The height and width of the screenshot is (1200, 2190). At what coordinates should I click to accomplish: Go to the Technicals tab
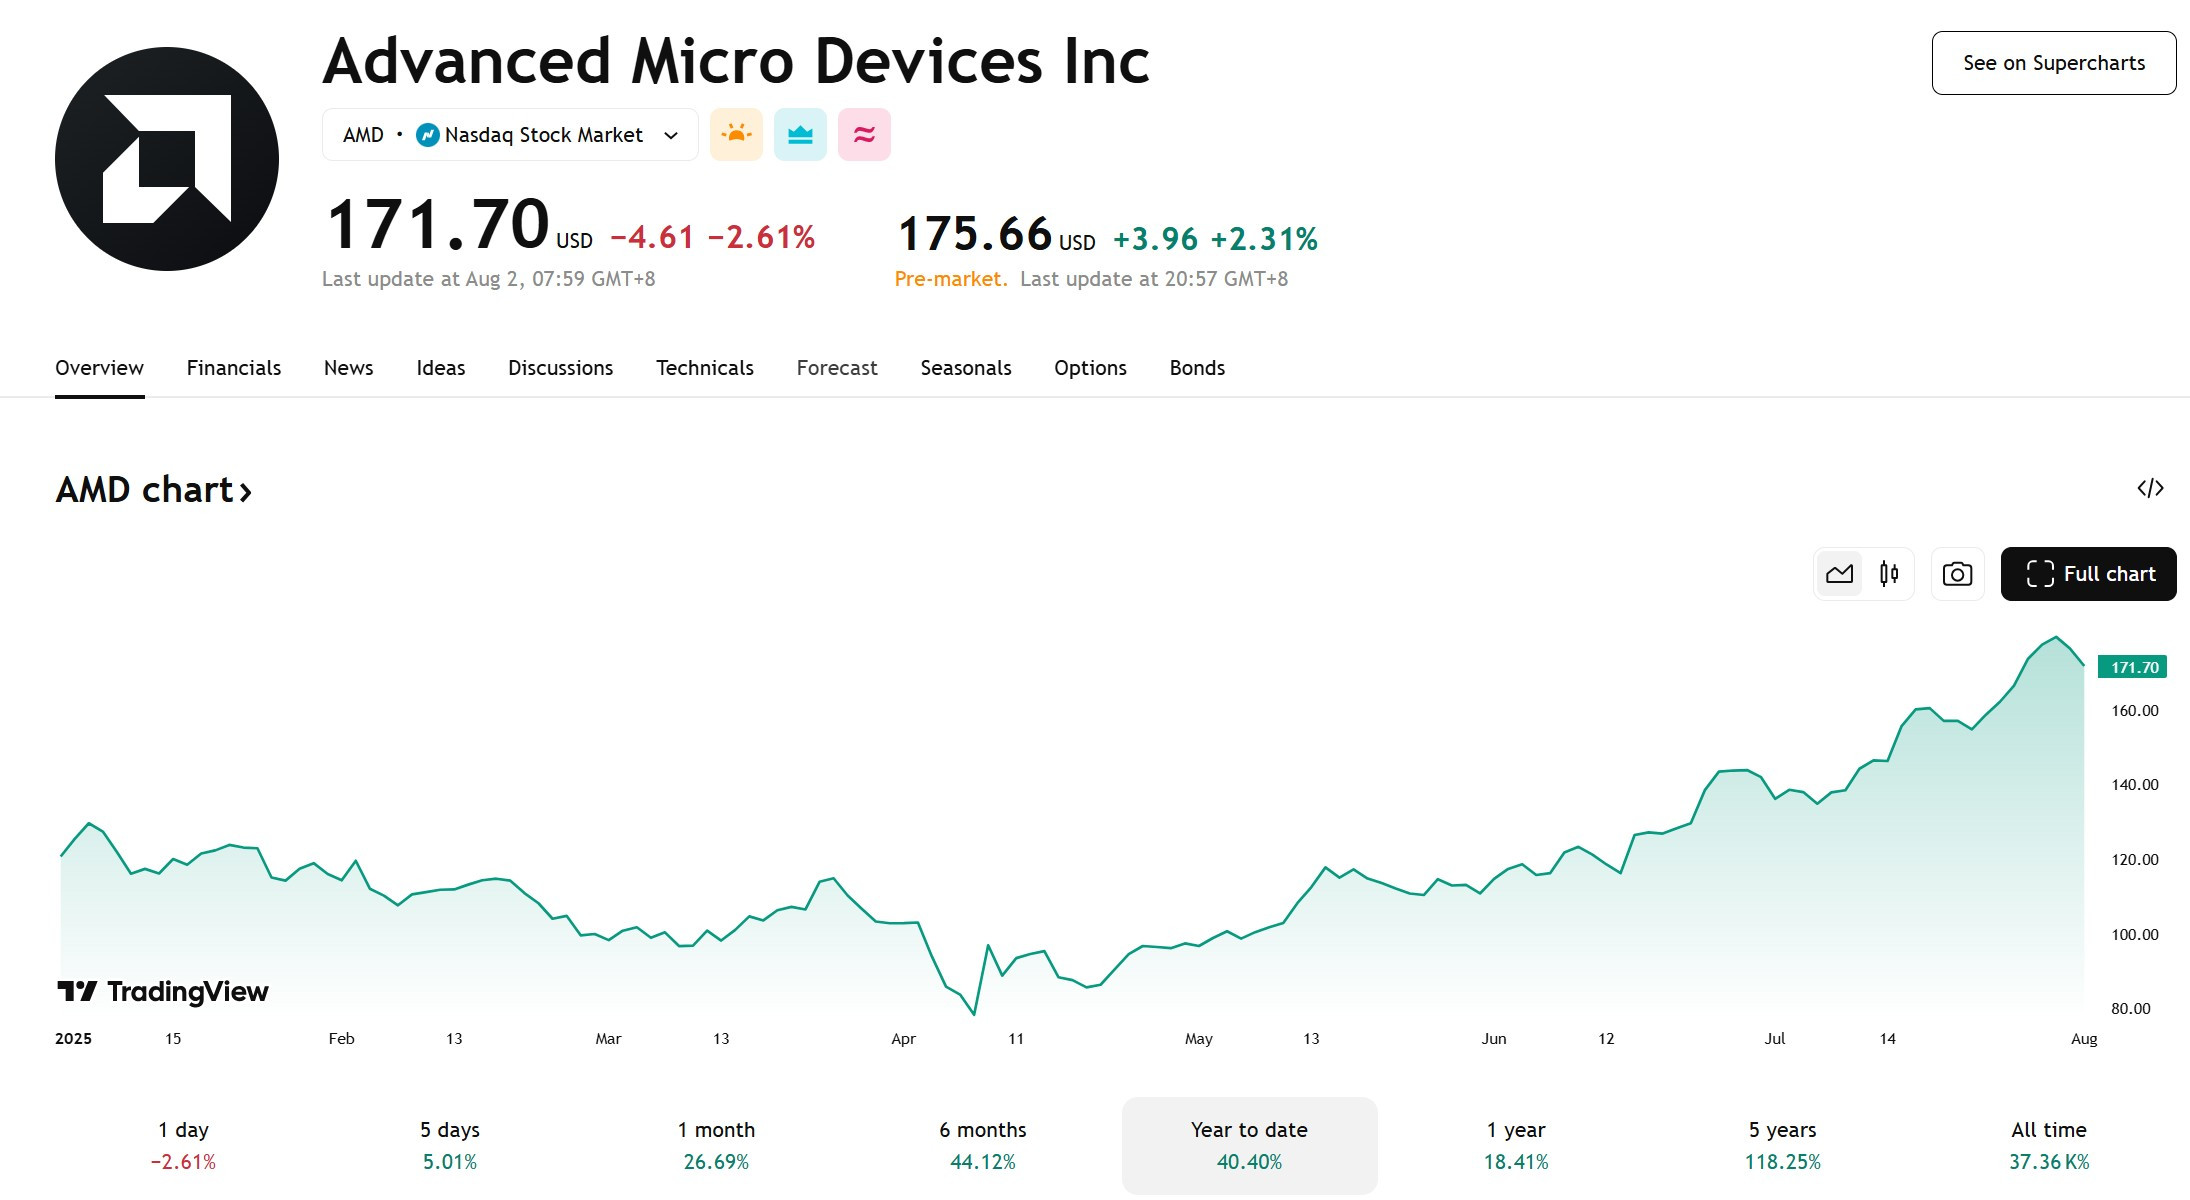click(705, 368)
